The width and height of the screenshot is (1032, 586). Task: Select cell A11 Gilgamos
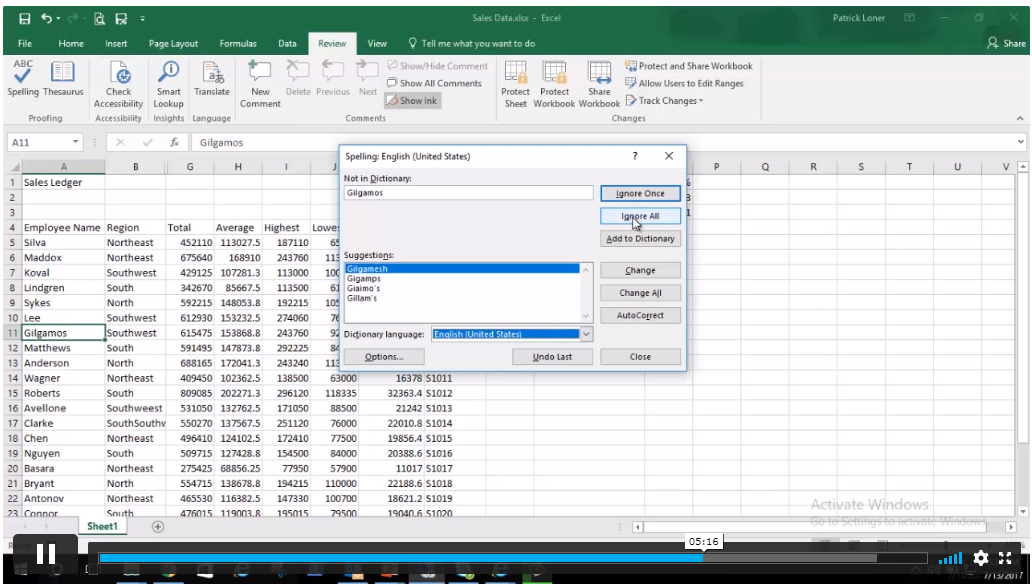[x=63, y=333]
